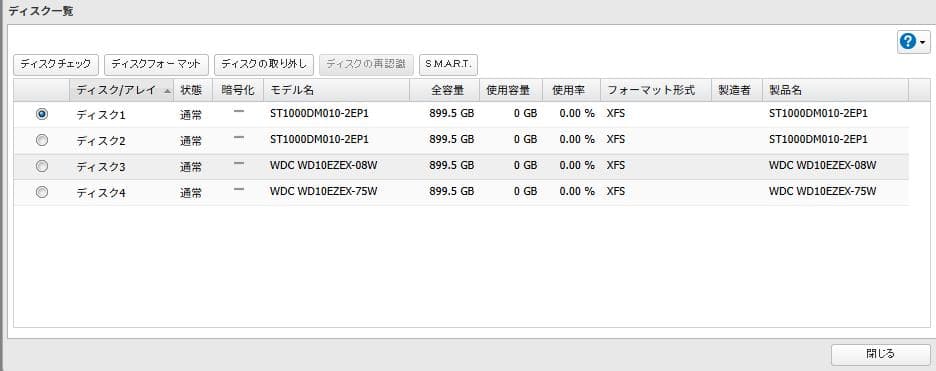Click product name WDC WD10EZEX-08W in 製品名 column

[x=823, y=165]
